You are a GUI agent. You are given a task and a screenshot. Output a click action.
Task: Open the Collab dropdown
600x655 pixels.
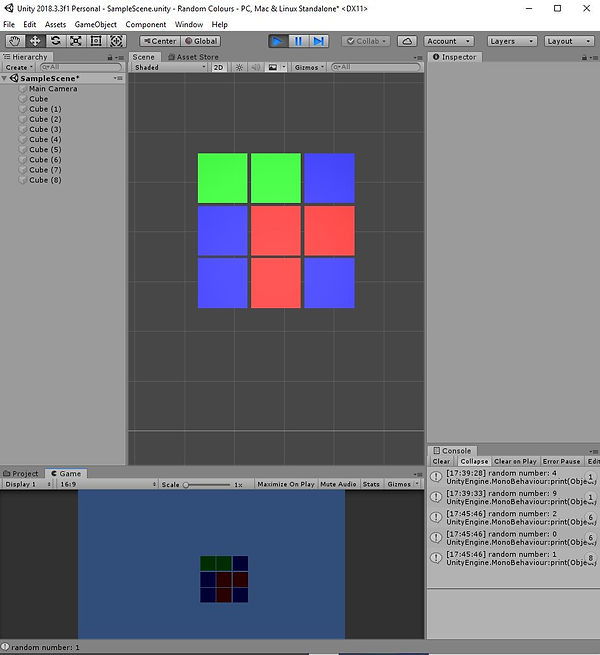pyautogui.click(x=366, y=41)
